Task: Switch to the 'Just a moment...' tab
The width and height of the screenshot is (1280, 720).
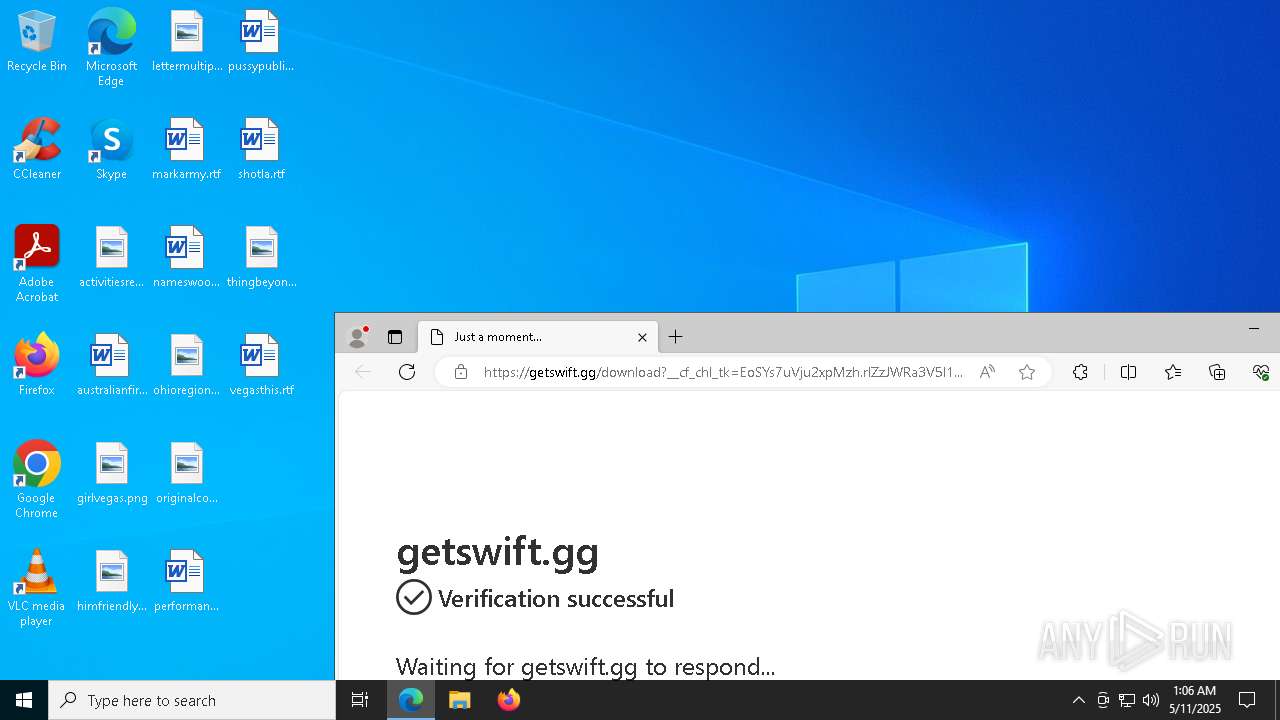Action: (x=538, y=337)
